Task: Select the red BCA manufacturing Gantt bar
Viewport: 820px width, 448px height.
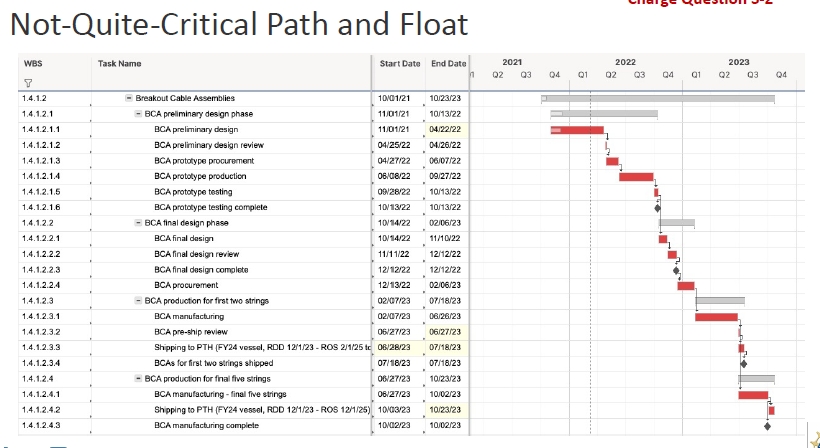Action: 716,317
